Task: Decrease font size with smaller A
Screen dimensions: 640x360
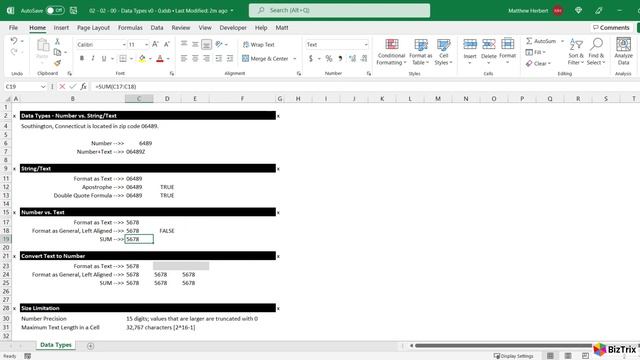Action: pos(167,44)
